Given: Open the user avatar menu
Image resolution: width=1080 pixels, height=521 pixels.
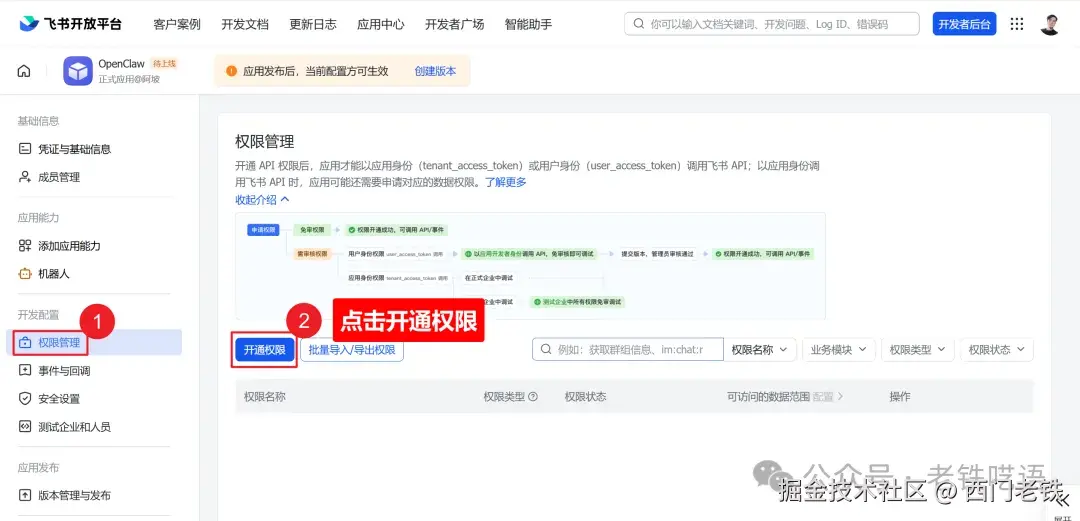Looking at the screenshot, I should coord(1050,24).
